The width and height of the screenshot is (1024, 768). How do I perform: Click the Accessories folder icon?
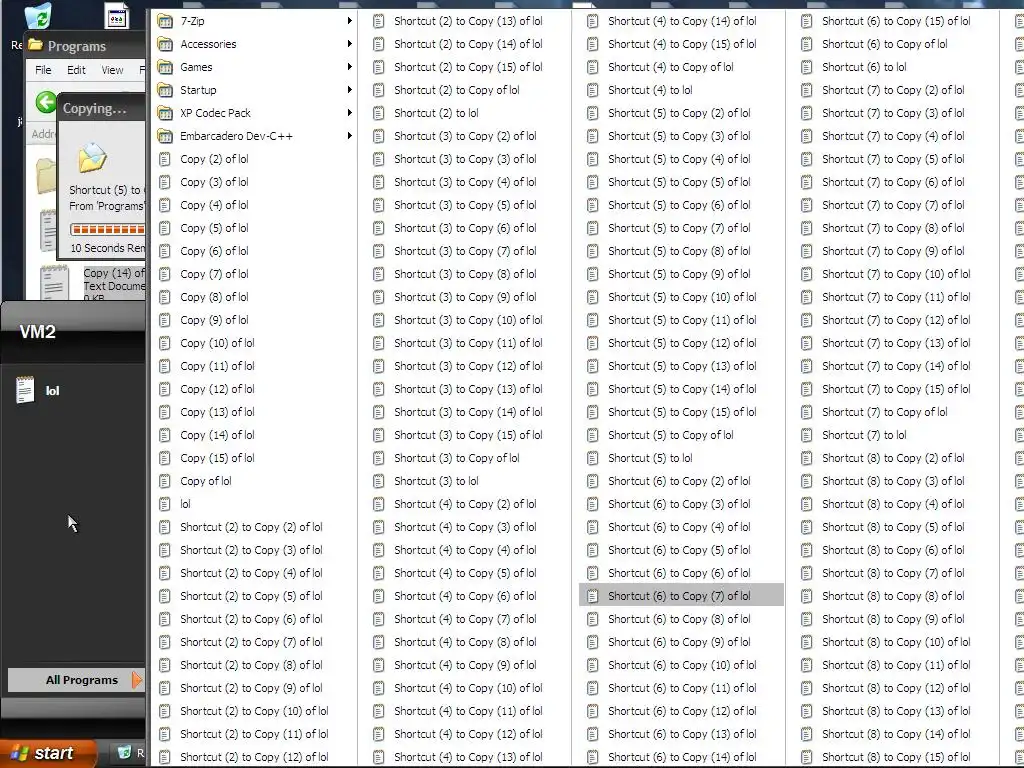165,44
